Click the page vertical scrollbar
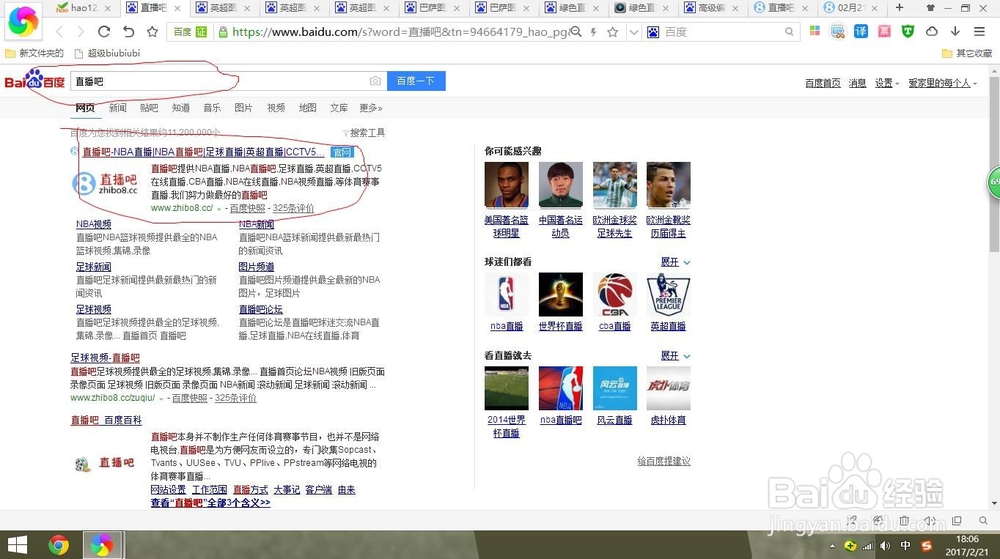This screenshot has height=559, width=1000. click(994, 164)
